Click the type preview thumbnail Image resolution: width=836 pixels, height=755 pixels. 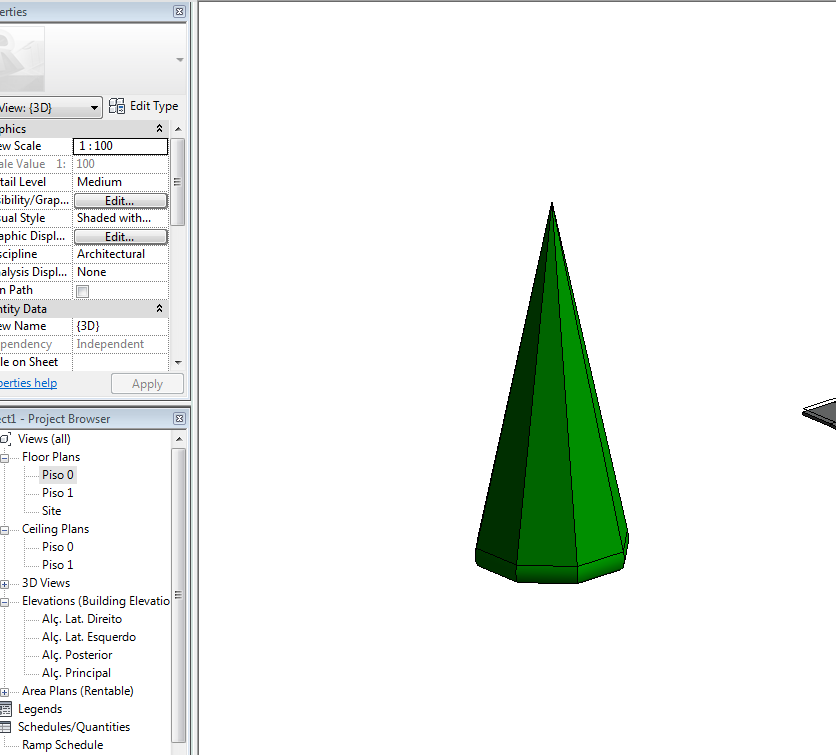pos(21,59)
